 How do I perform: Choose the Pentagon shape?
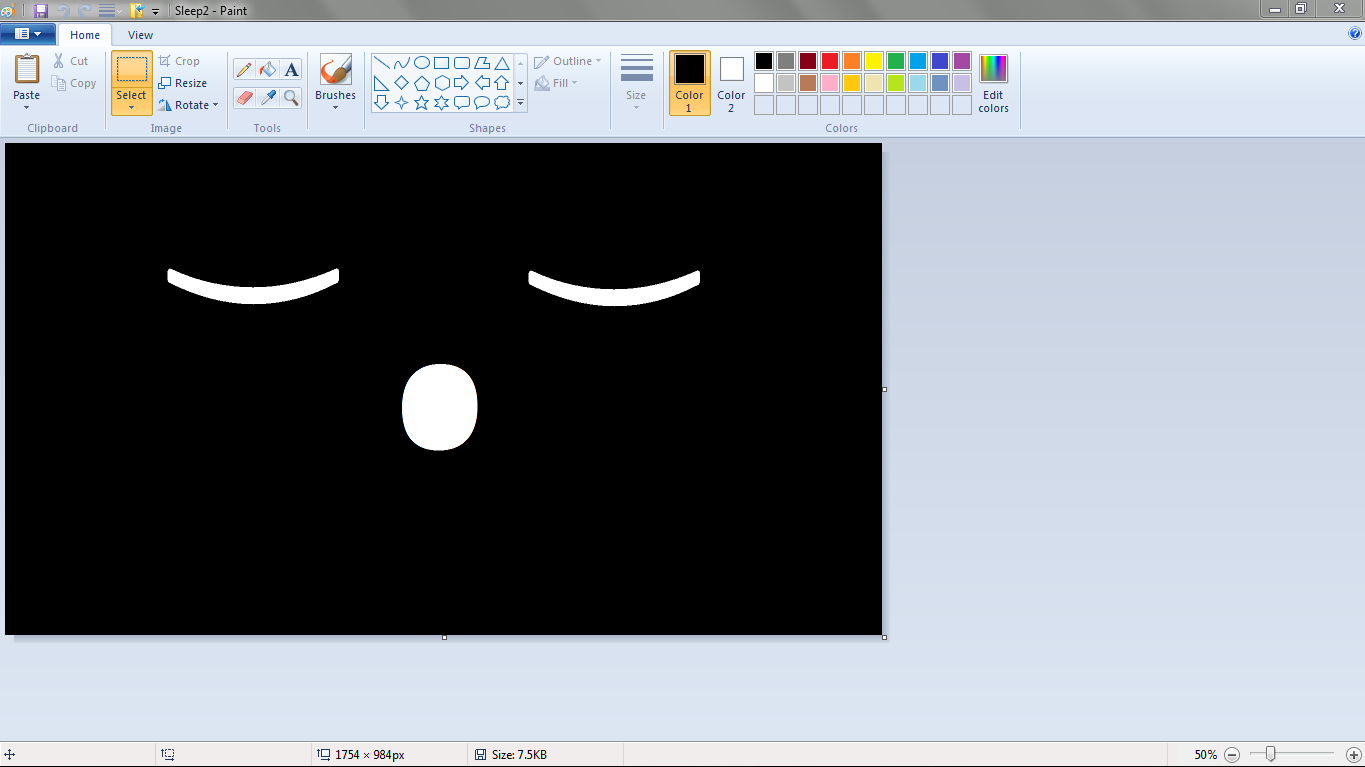coord(422,82)
